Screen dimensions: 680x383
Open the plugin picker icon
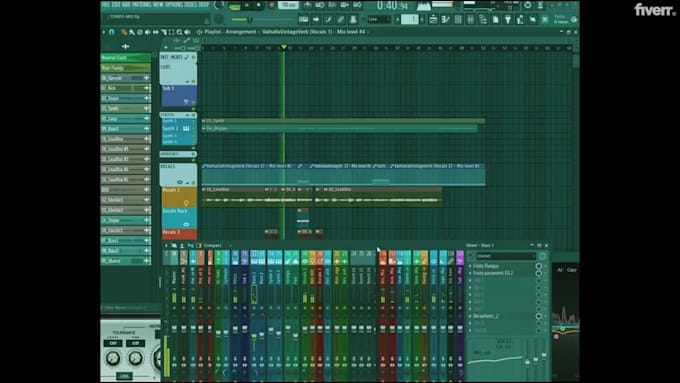508,20
